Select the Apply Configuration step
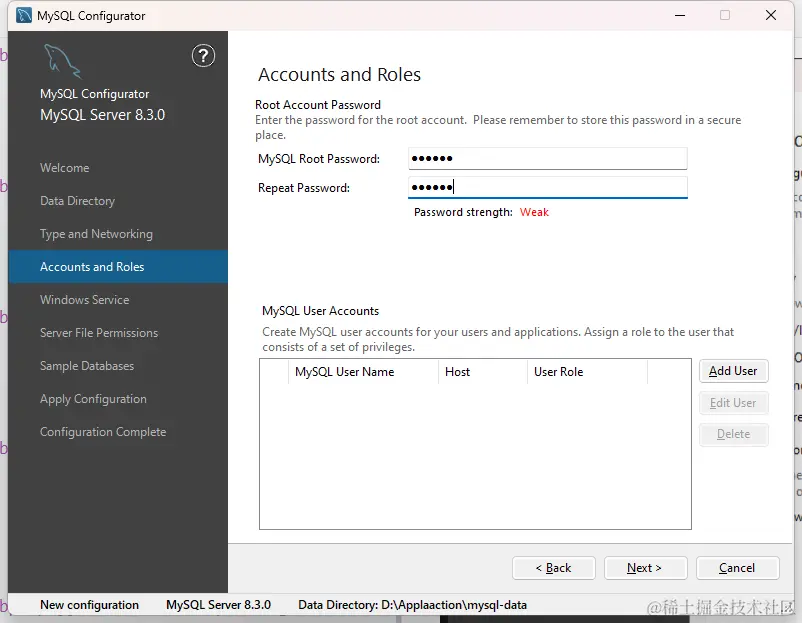 click(x=93, y=399)
